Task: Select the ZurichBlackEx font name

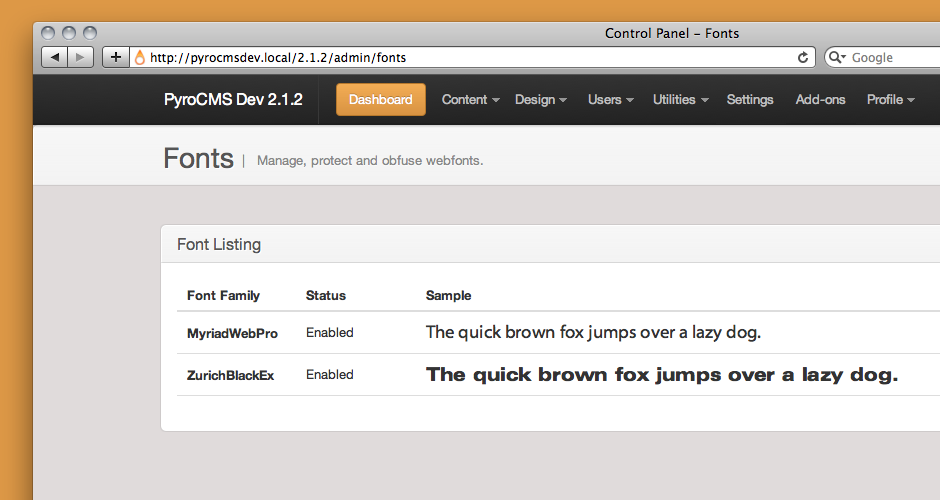Action: click(230, 375)
